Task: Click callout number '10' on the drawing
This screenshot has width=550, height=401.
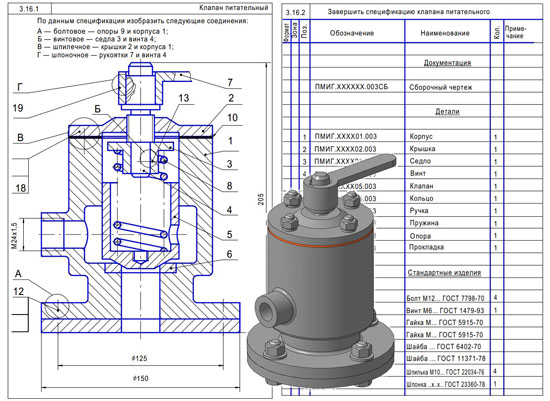Action: coord(232,118)
